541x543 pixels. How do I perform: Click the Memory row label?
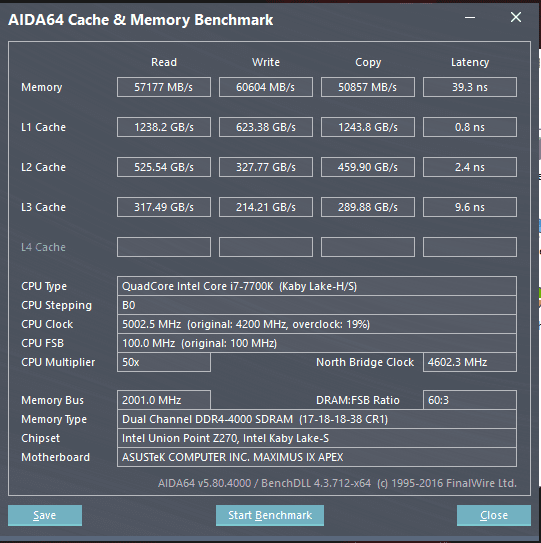[42, 87]
